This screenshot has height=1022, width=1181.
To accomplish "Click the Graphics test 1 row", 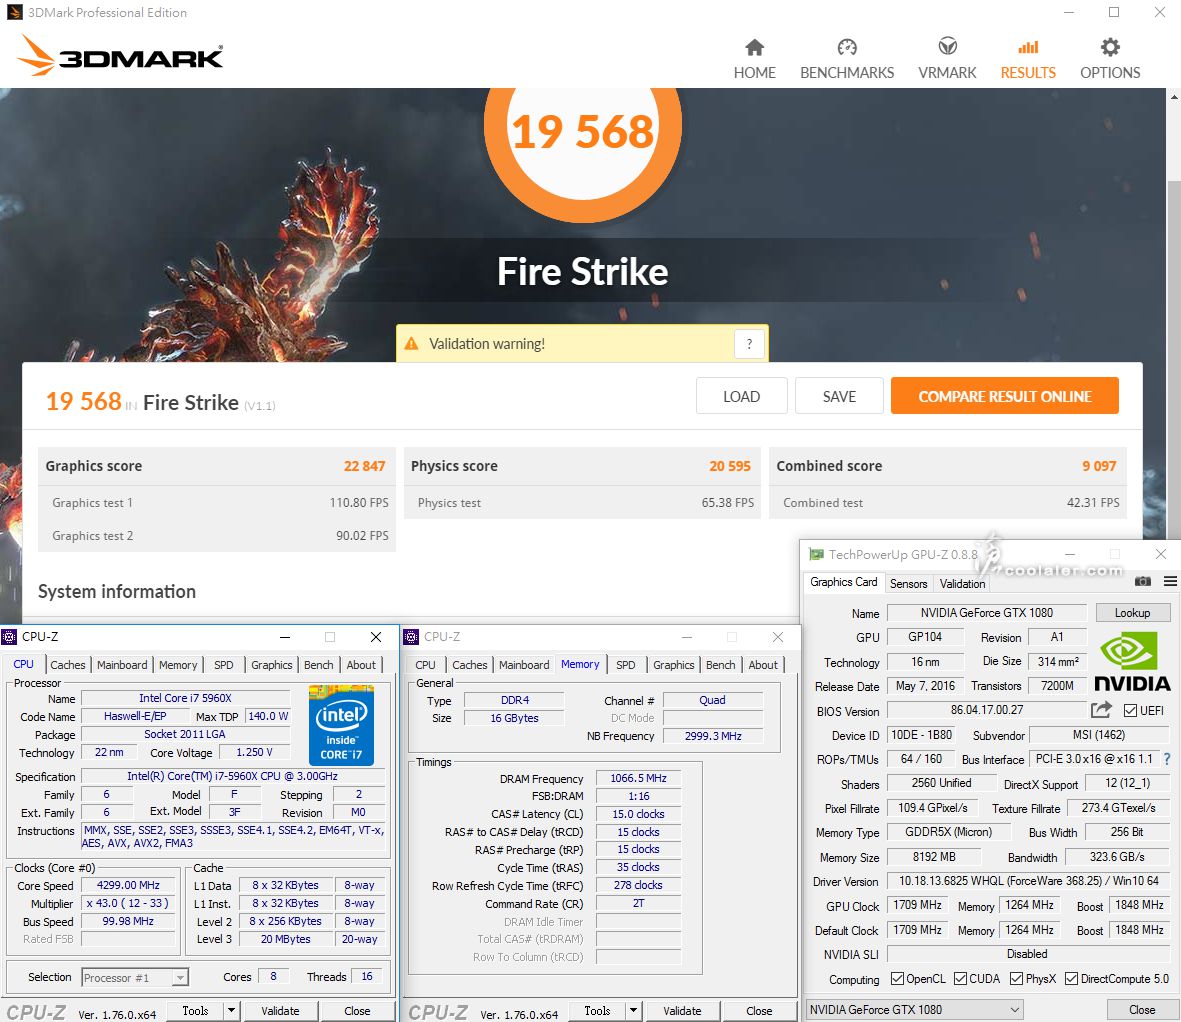I will tap(217, 502).
